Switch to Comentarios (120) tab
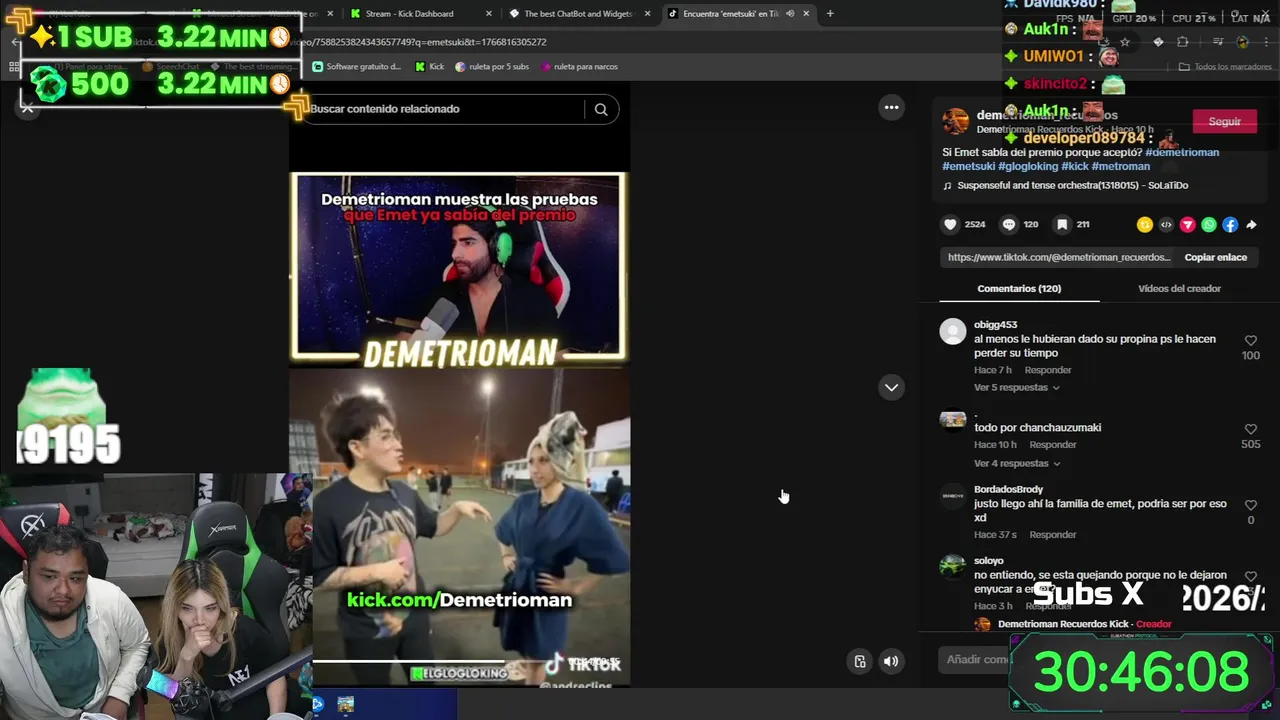The image size is (1280, 720). [1019, 288]
